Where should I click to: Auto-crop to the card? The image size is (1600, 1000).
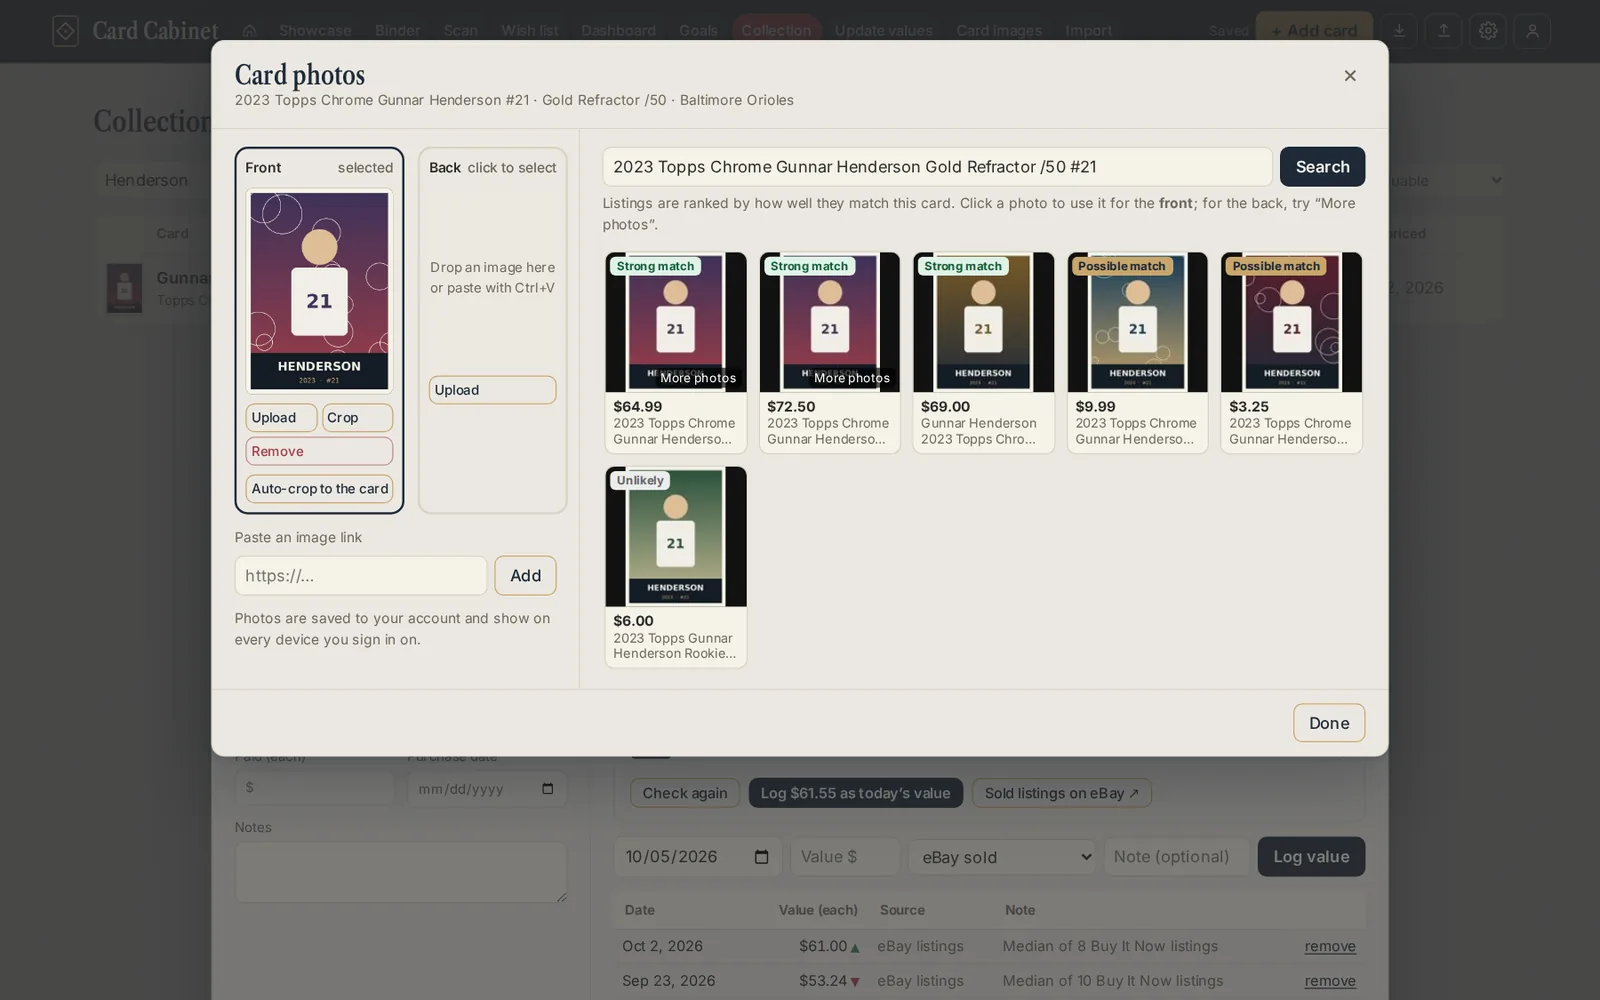[x=319, y=489]
